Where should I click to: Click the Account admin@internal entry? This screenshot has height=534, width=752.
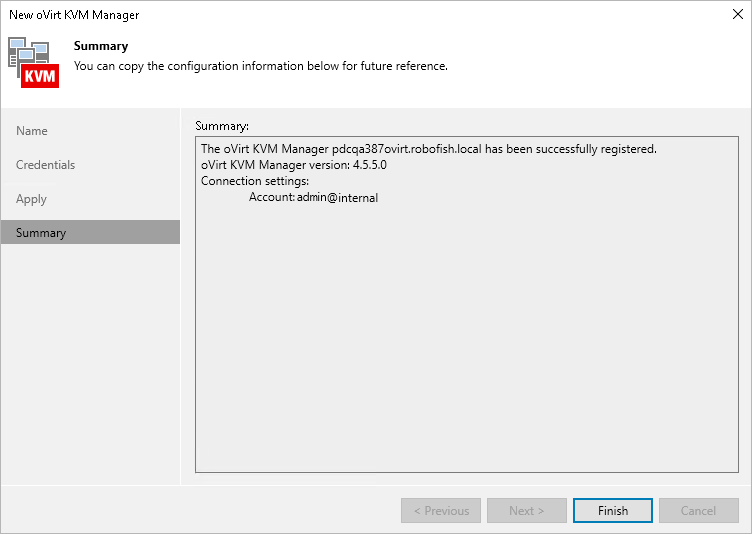(313, 197)
